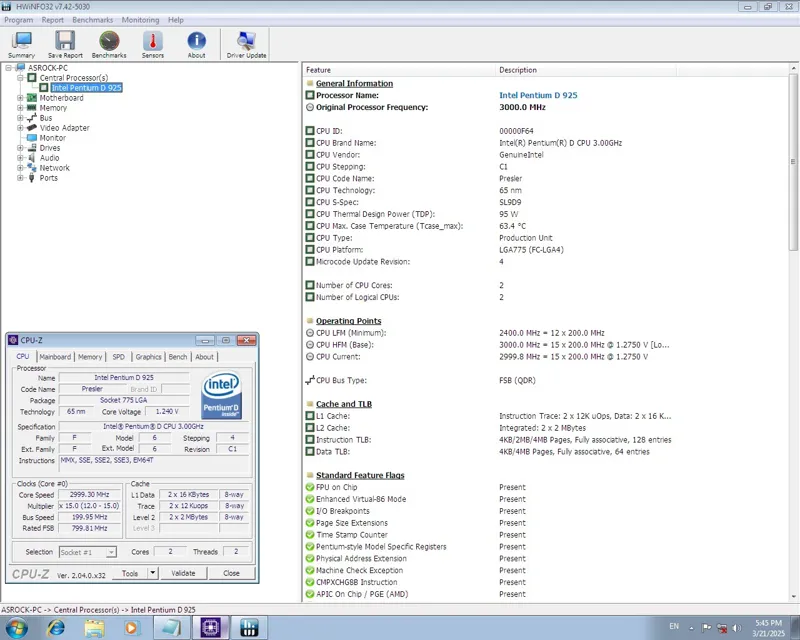Expand the Motherboard tree node

point(20,98)
